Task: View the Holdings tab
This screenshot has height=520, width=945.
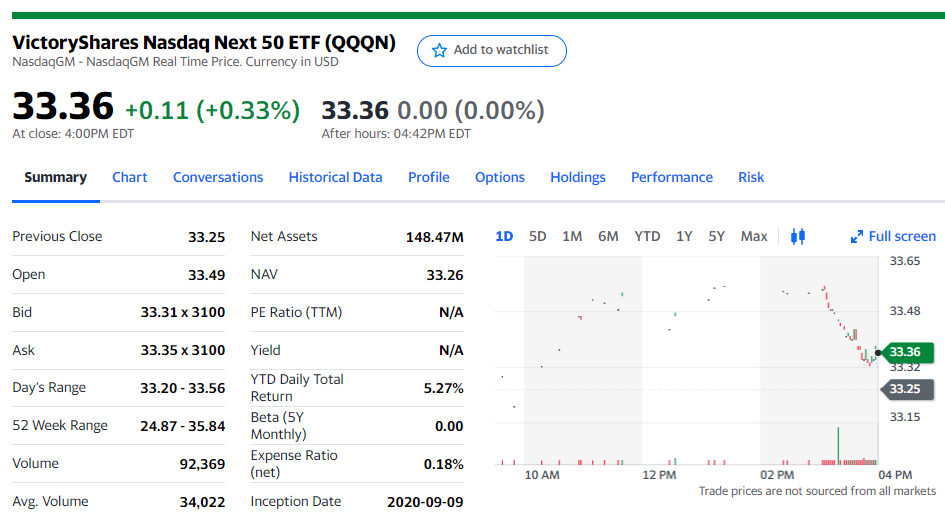Action: coord(578,177)
